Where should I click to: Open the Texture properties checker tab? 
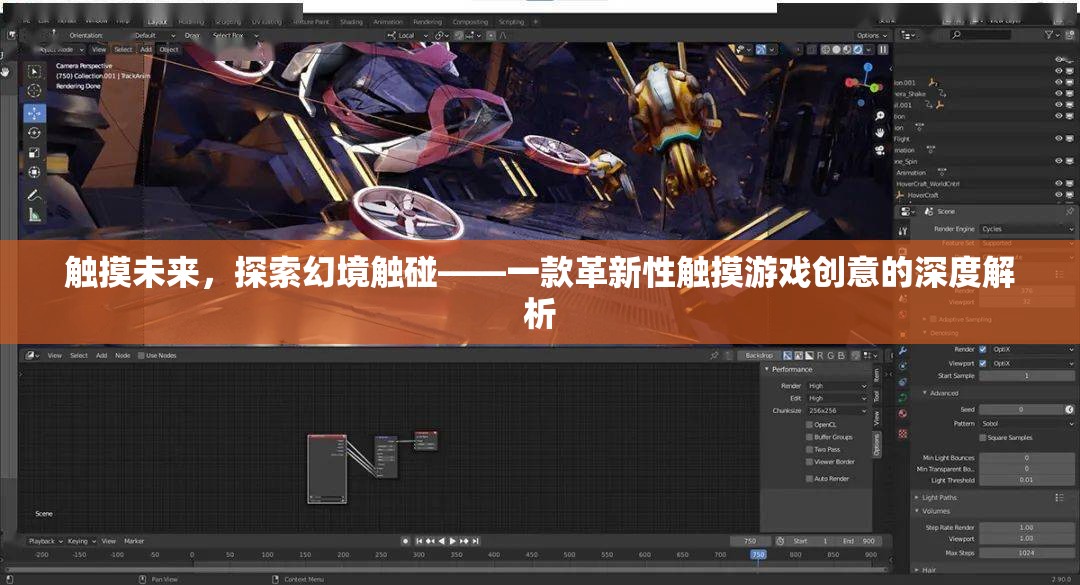[902, 433]
